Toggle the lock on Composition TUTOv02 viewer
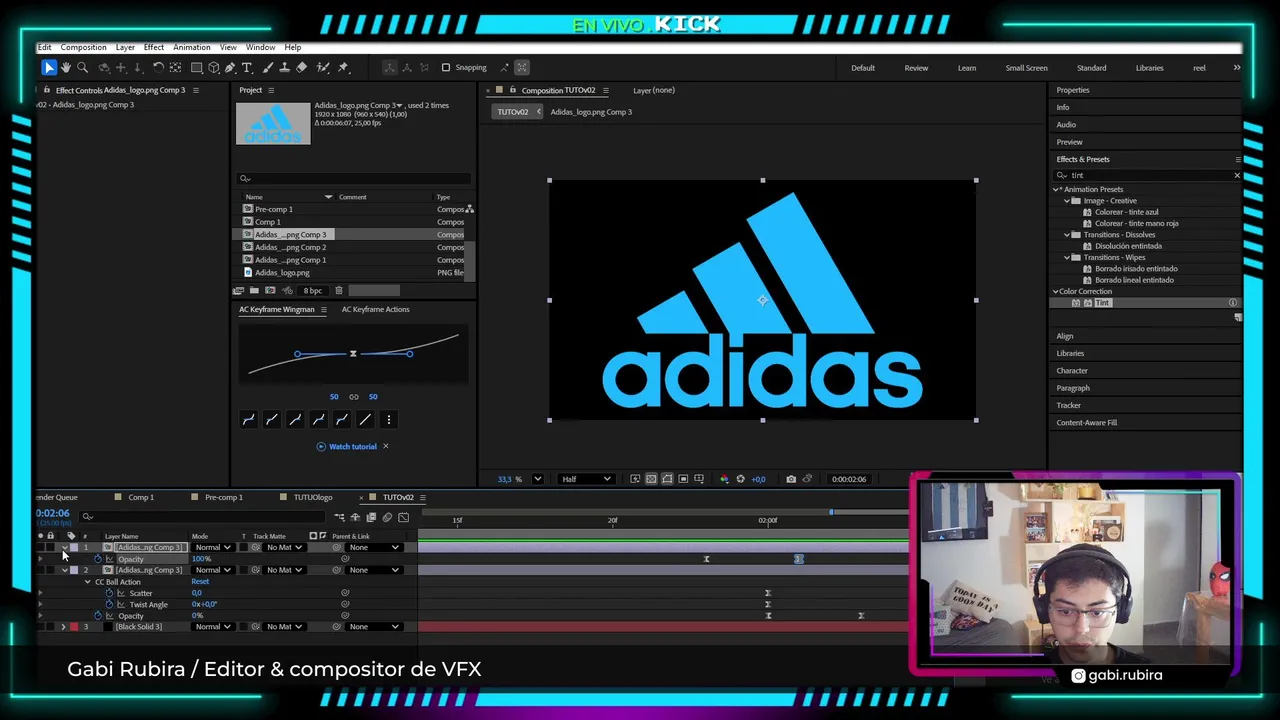 tap(513, 90)
